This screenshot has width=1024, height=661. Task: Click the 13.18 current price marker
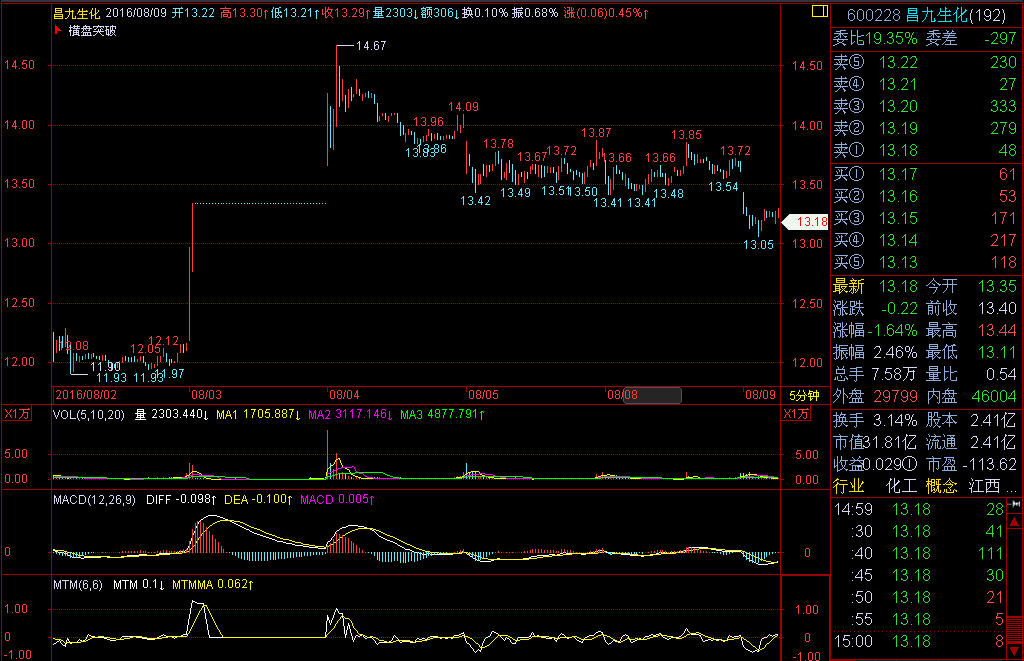806,222
